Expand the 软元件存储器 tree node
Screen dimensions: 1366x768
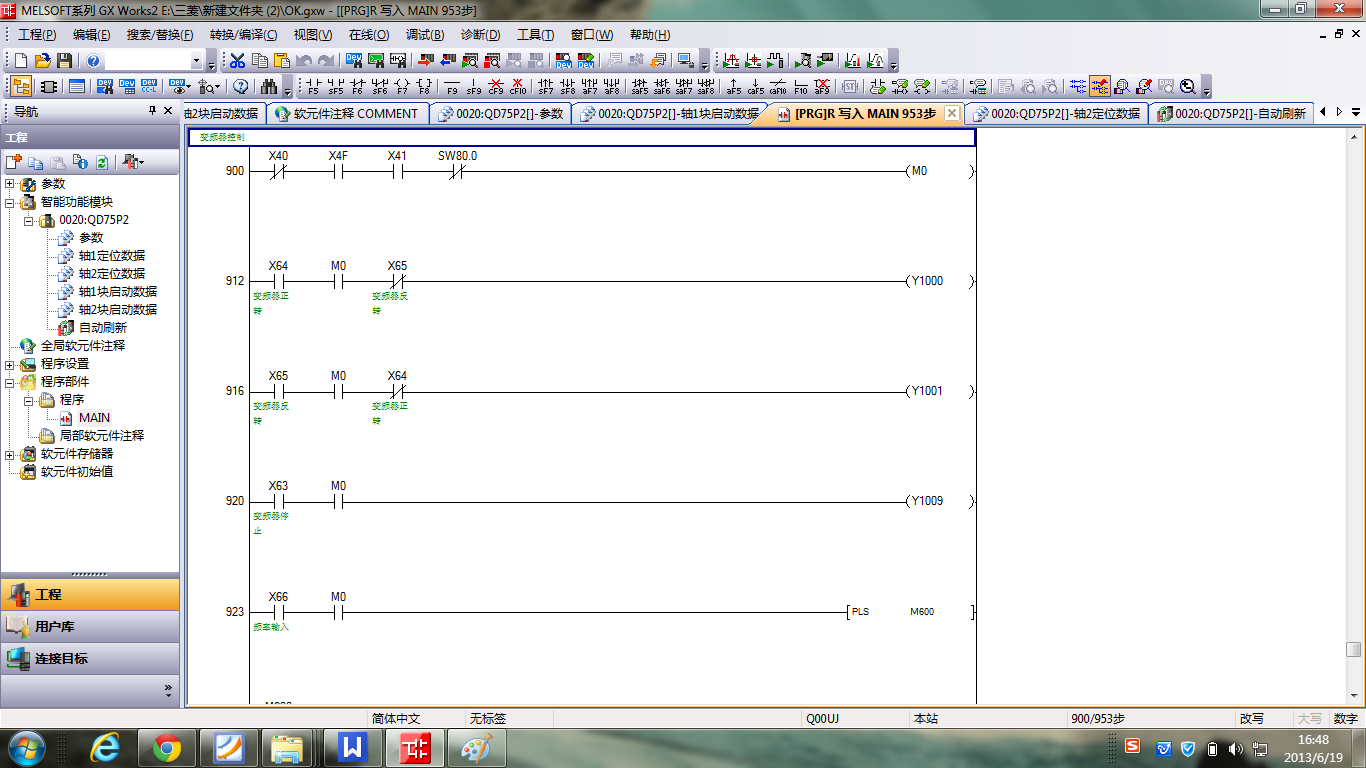coord(10,454)
